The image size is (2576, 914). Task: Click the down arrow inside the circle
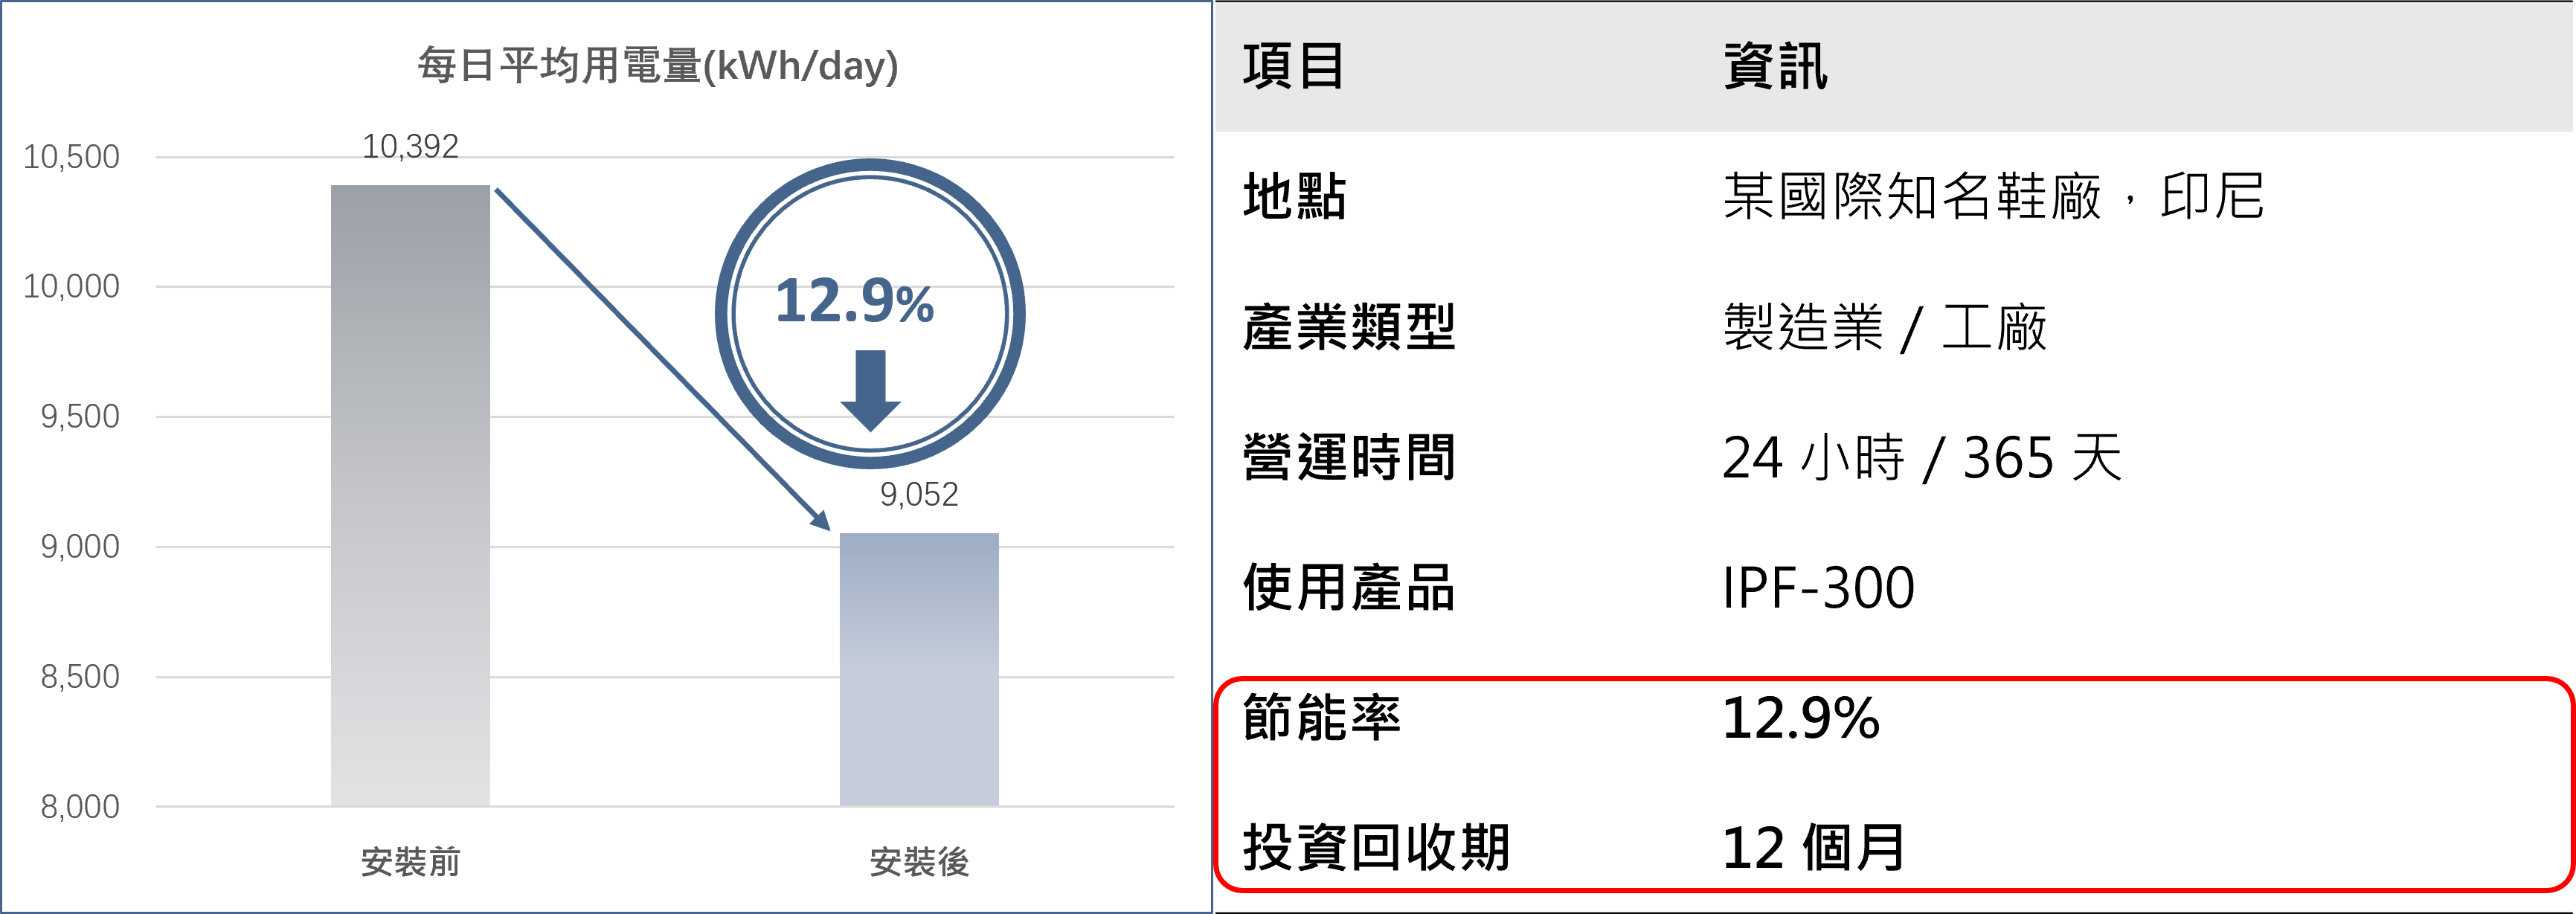tap(870, 389)
